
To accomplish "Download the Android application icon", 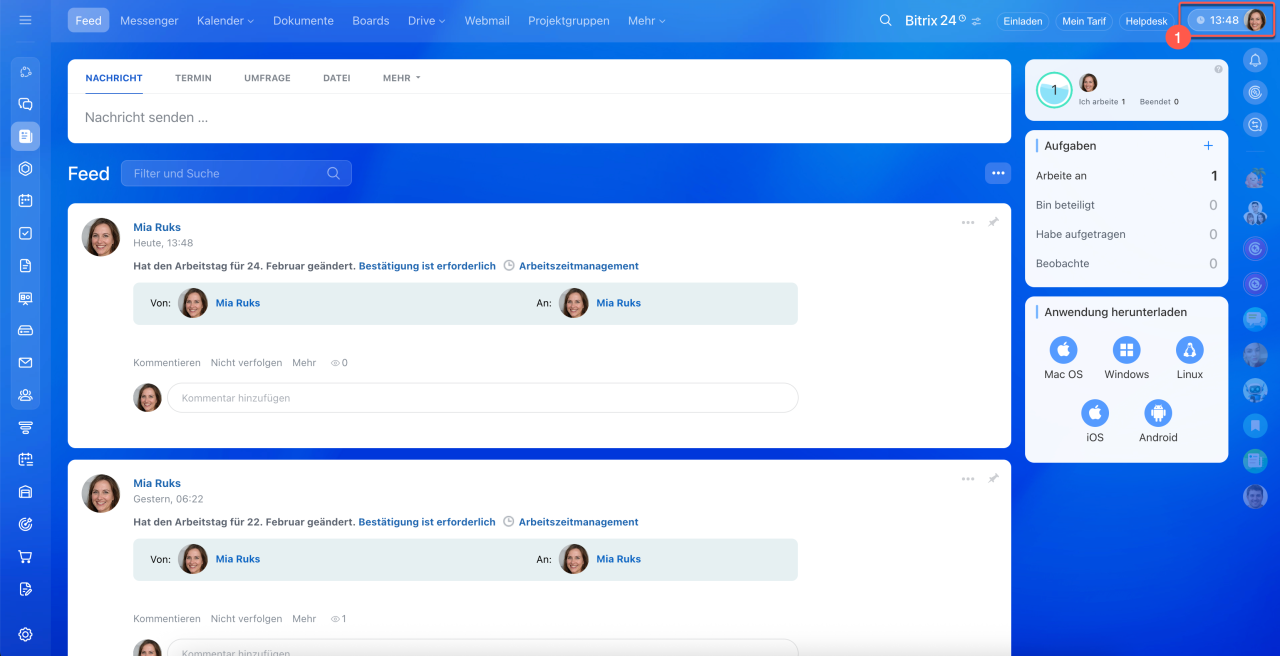I will tap(1158, 413).
